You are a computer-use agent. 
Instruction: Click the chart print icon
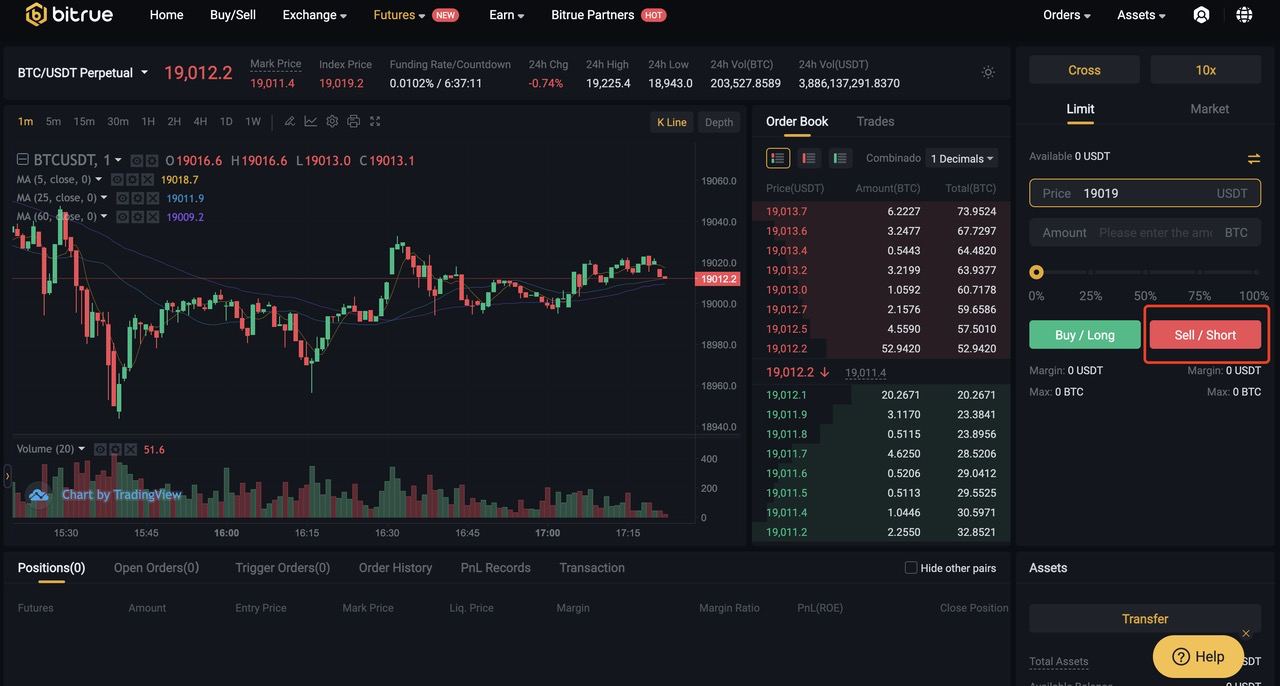point(353,121)
